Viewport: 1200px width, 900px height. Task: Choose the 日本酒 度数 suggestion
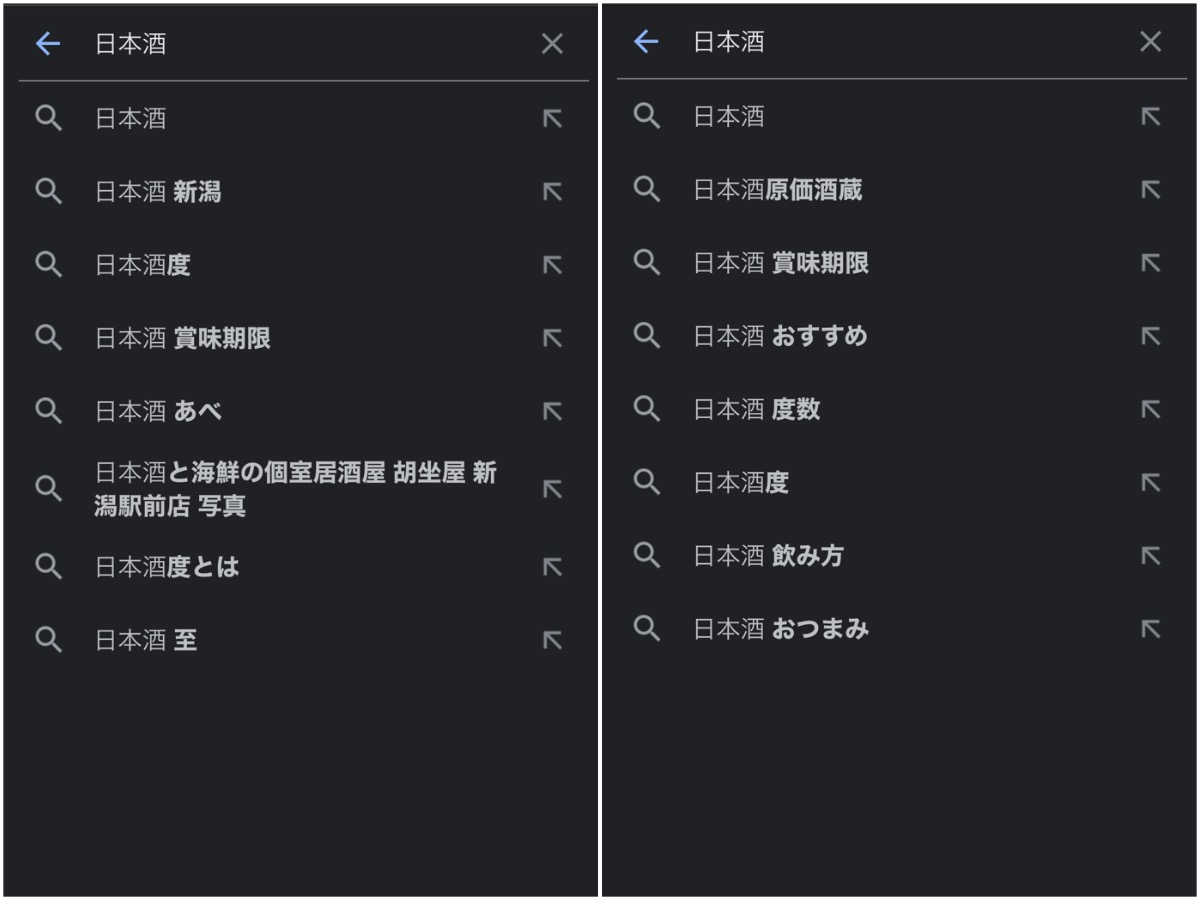(x=756, y=409)
